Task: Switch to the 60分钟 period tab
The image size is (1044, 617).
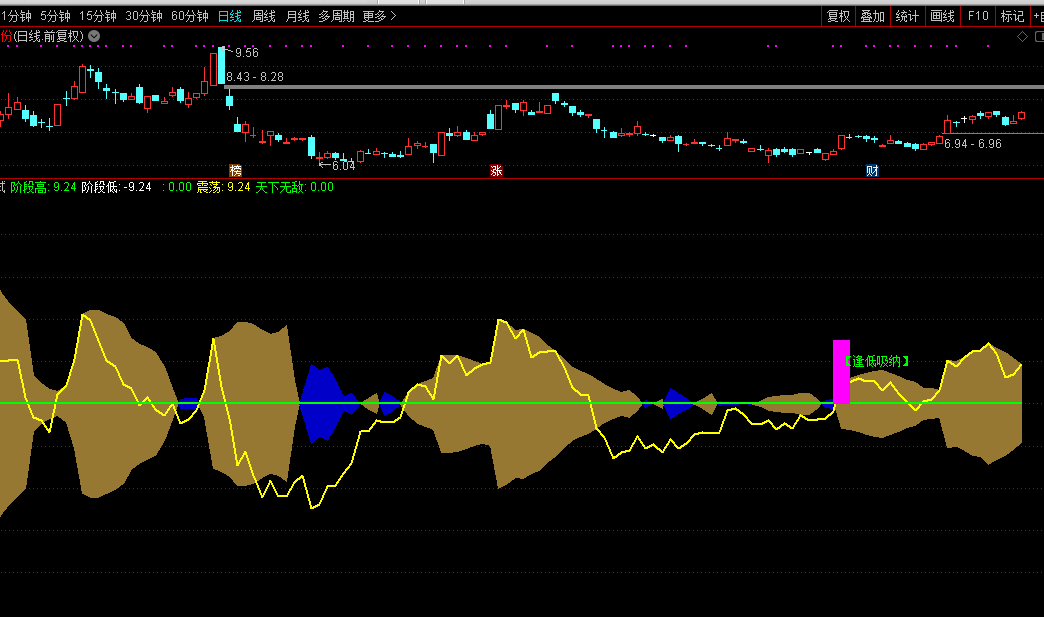Action: coord(190,16)
